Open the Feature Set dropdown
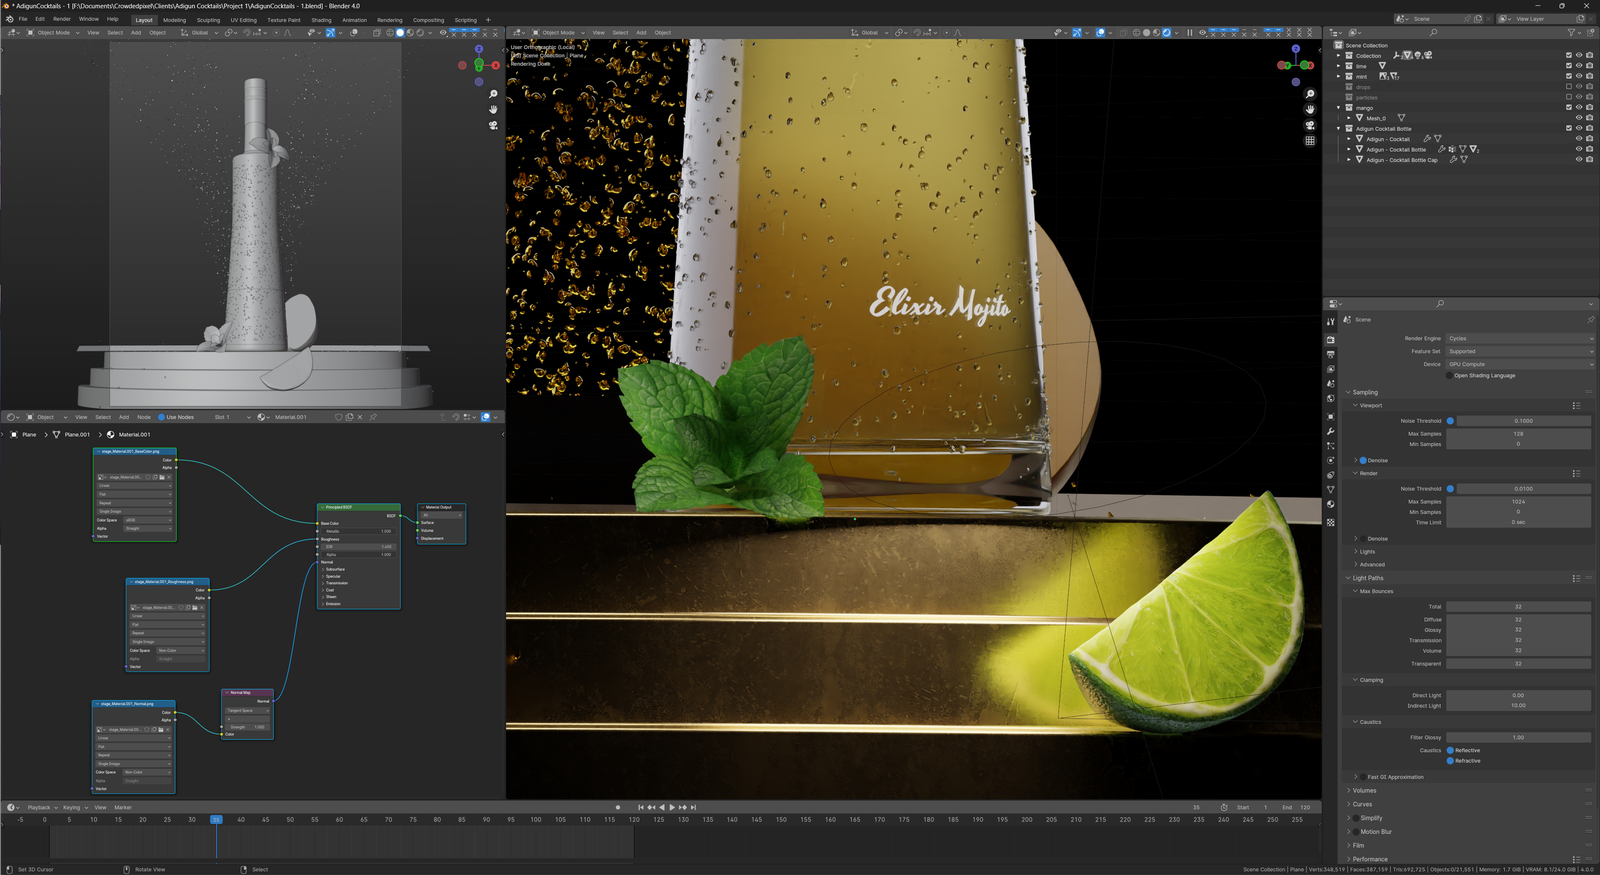This screenshot has width=1600, height=875. click(1520, 351)
